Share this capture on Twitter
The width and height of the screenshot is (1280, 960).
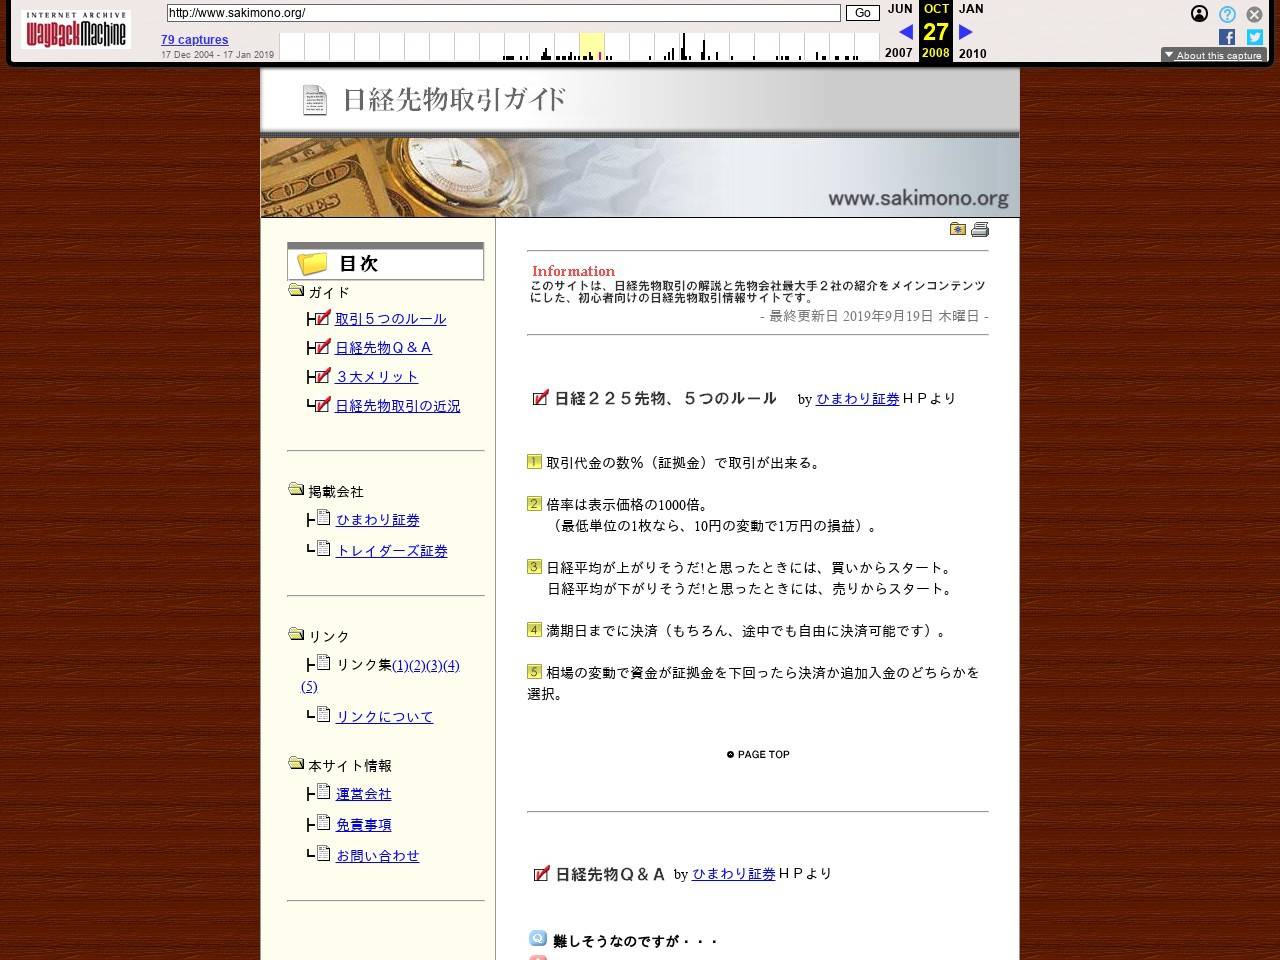pyautogui.click(x=1254, y=37)
